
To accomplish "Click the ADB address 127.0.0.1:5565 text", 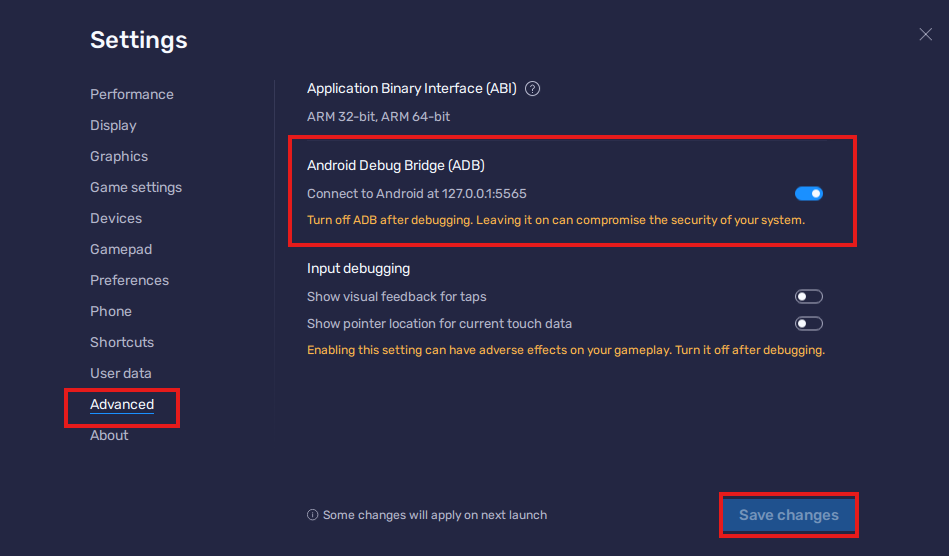I will coord(484,193).
